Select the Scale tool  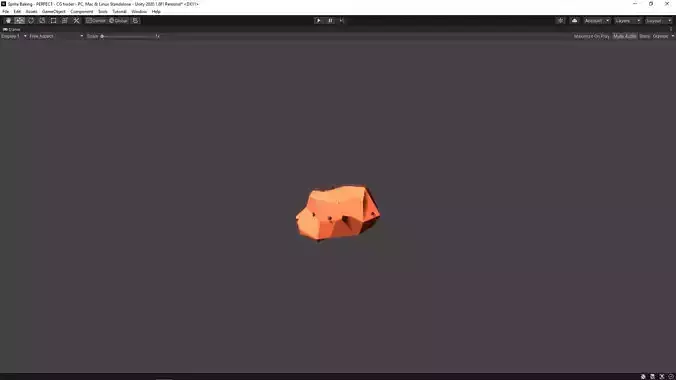[42, 21]
